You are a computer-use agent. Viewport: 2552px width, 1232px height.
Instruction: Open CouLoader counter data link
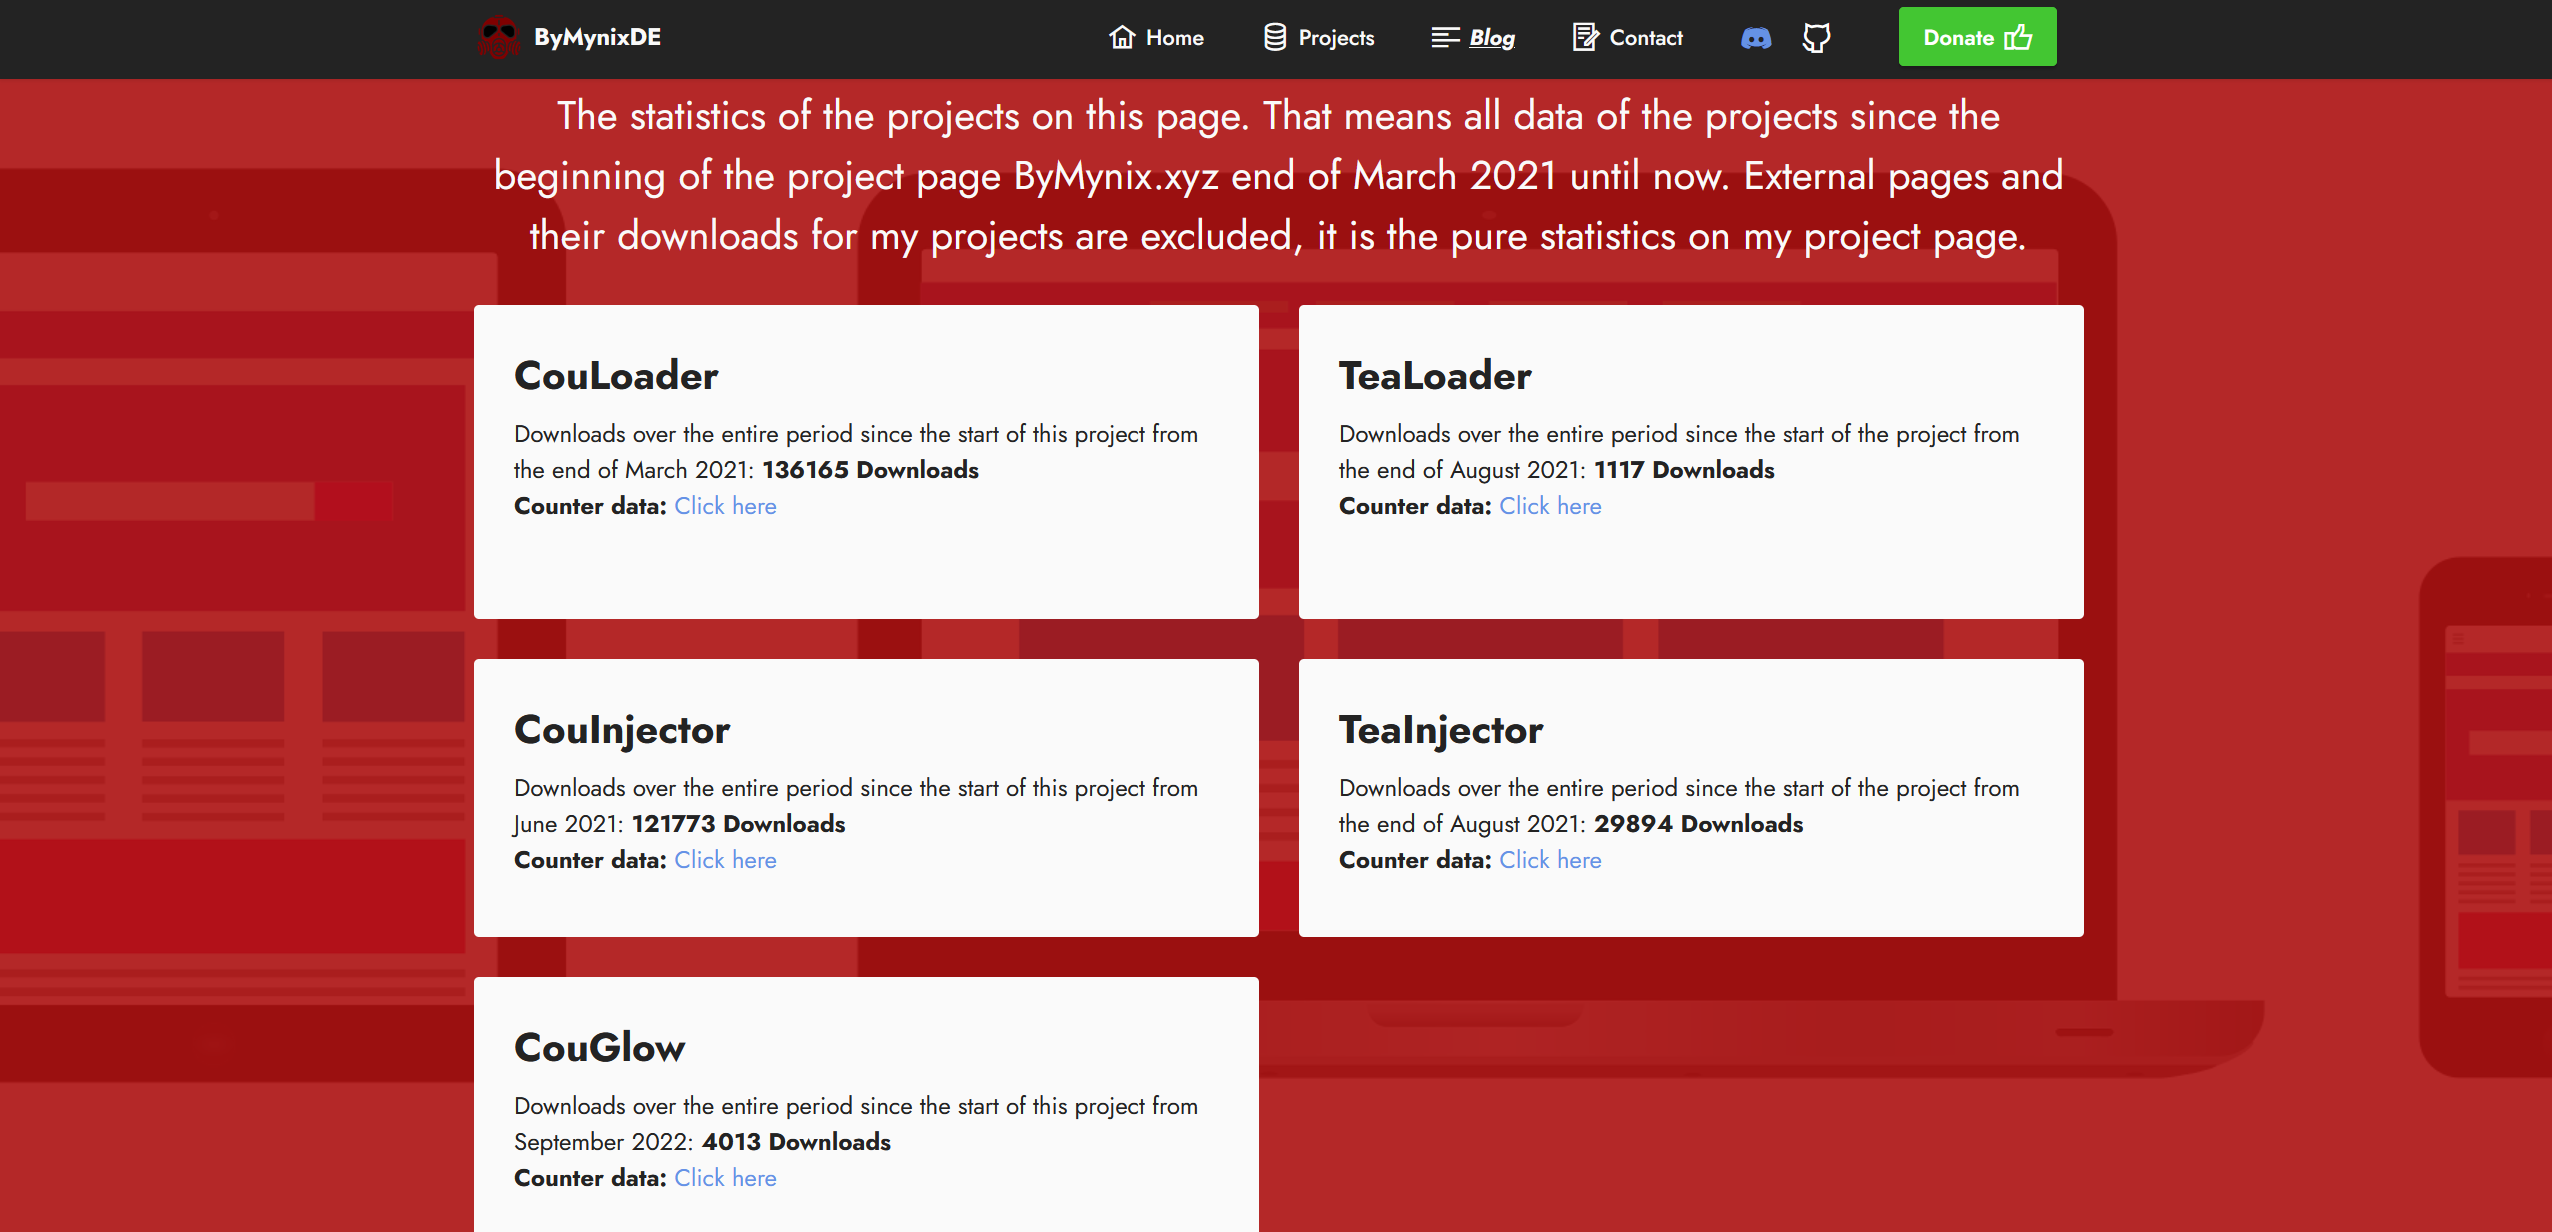coord(725,506)
